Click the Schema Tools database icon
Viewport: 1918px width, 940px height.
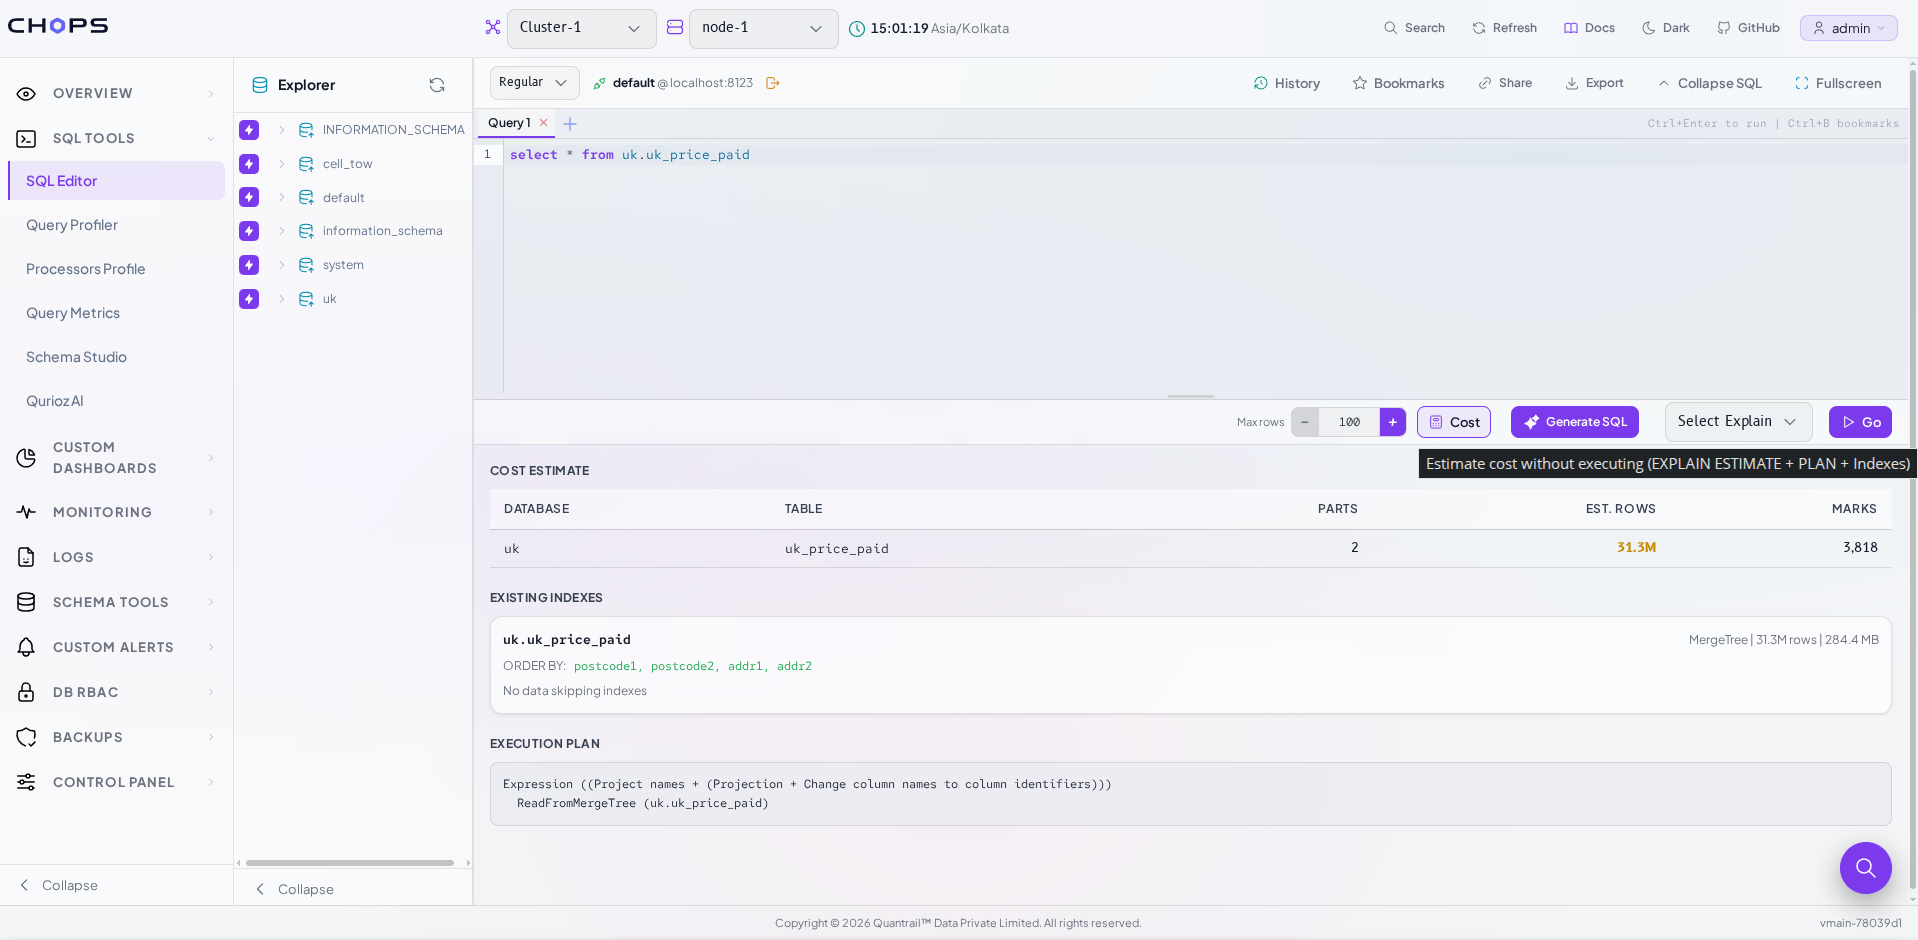26,602
